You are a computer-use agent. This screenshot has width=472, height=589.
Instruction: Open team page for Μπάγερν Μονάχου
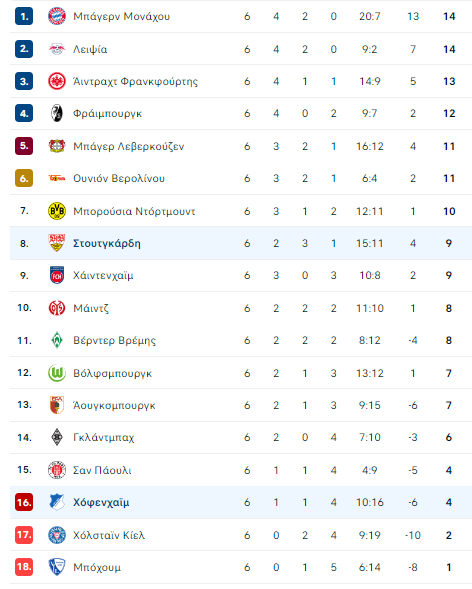click(x=121, y=17)
